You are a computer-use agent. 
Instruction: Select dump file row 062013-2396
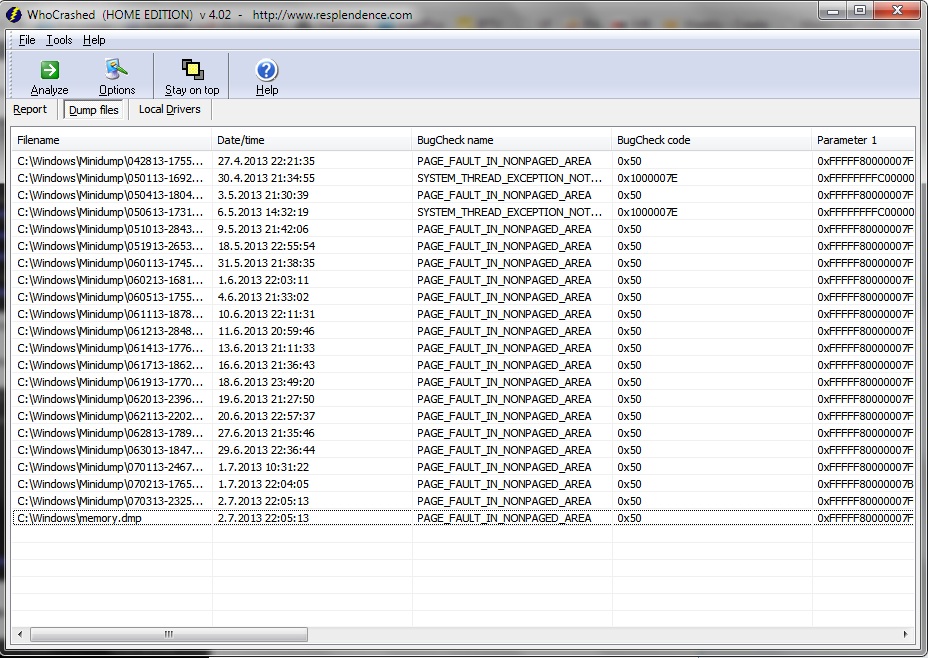(463, 399)
